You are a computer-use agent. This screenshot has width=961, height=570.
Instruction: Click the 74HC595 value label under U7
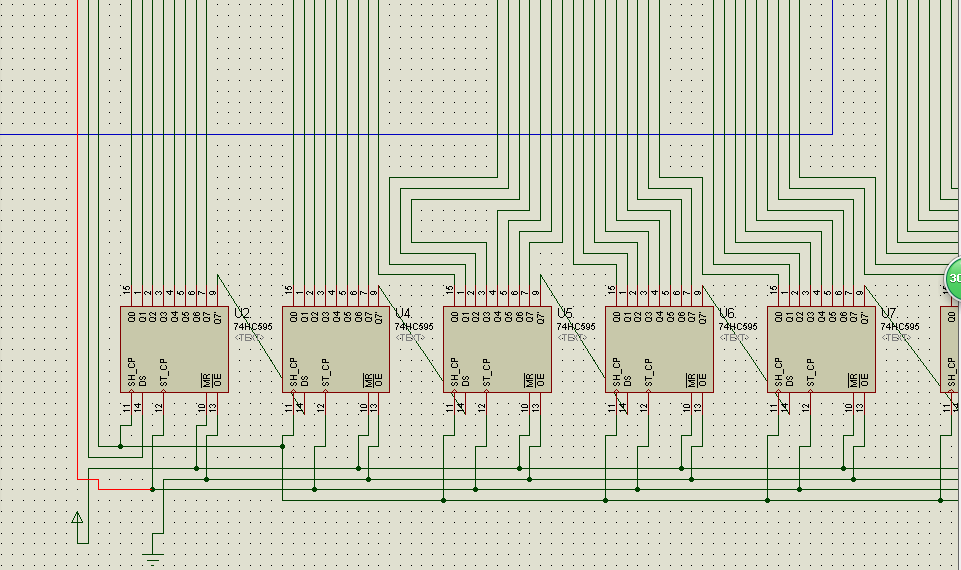click(899, 327)
